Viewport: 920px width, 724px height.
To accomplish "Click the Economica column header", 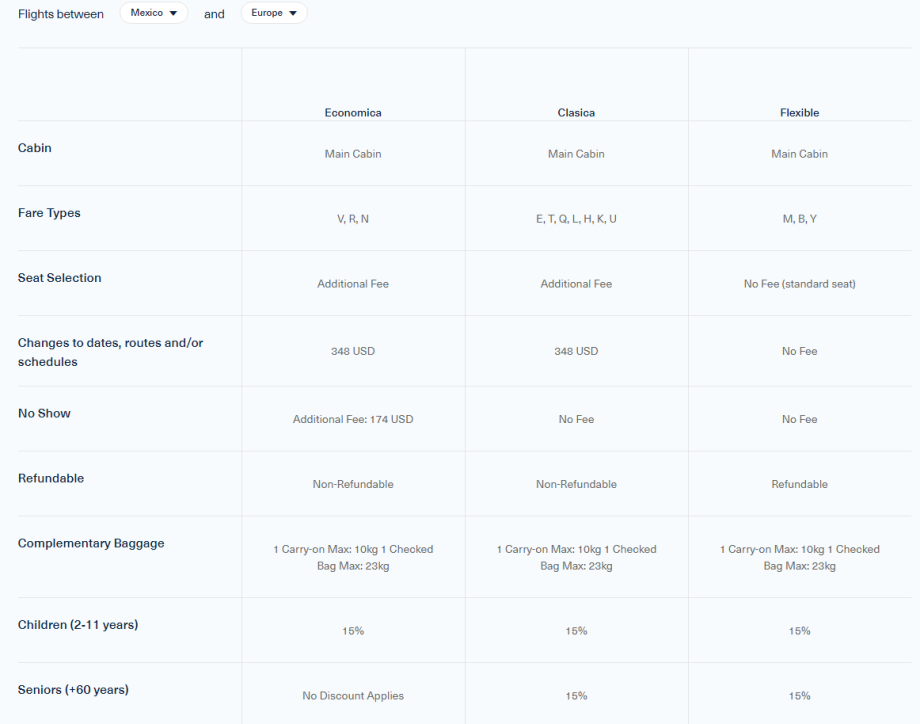I will 353,113.
